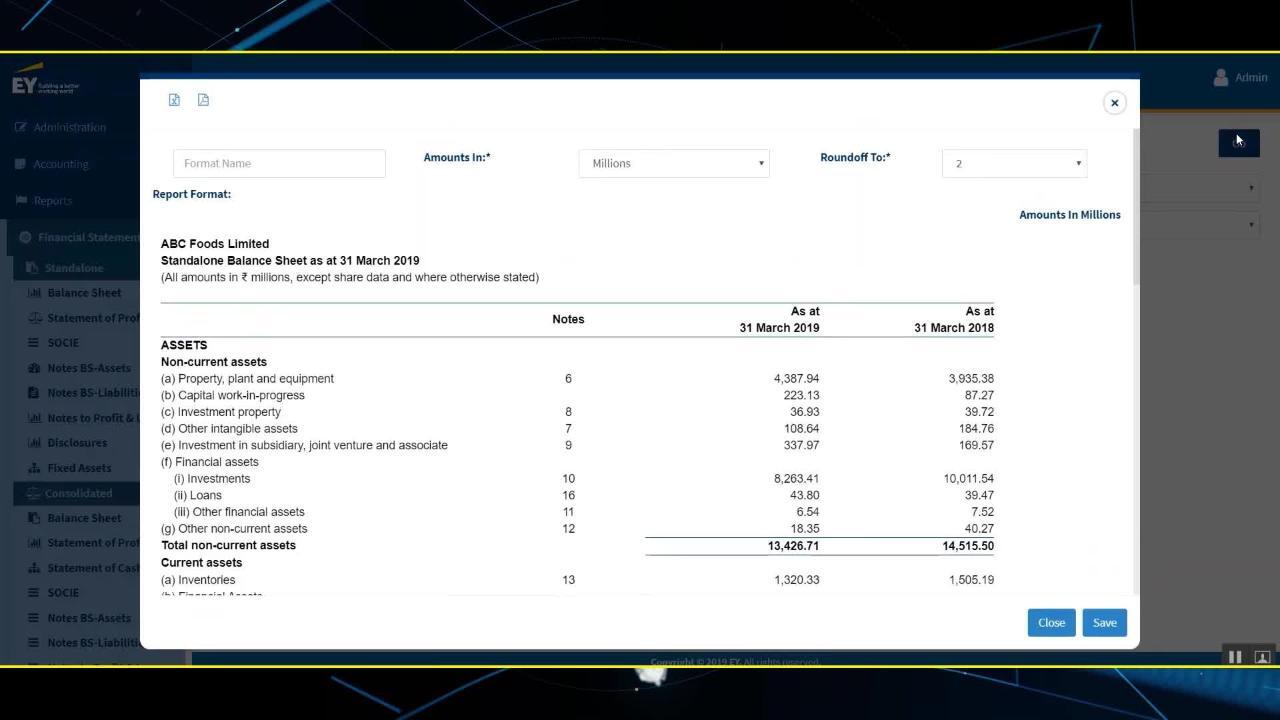Image resolution: width=1280 pixels, height=720 pixels.
Task: Open Disclosures in the sidebar
Action: tap(76, 443)
